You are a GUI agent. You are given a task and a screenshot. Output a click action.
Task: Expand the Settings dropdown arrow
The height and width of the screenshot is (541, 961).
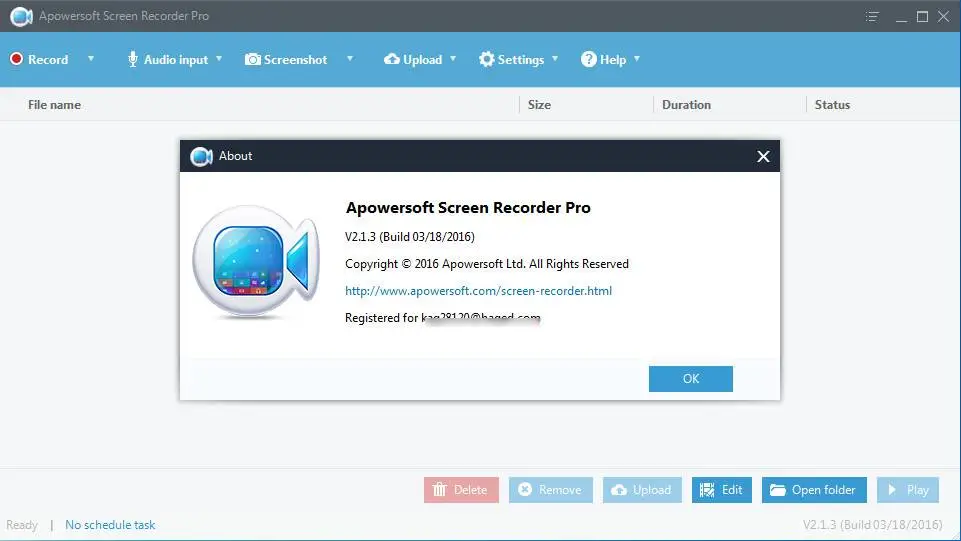tap(555, 59)
